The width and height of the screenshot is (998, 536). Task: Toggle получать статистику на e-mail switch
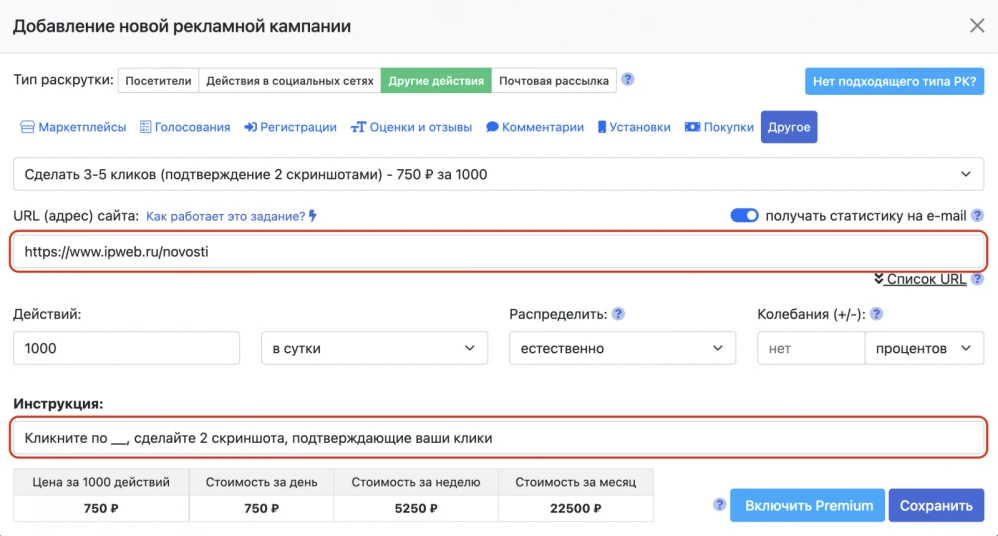tap(745, 215)
